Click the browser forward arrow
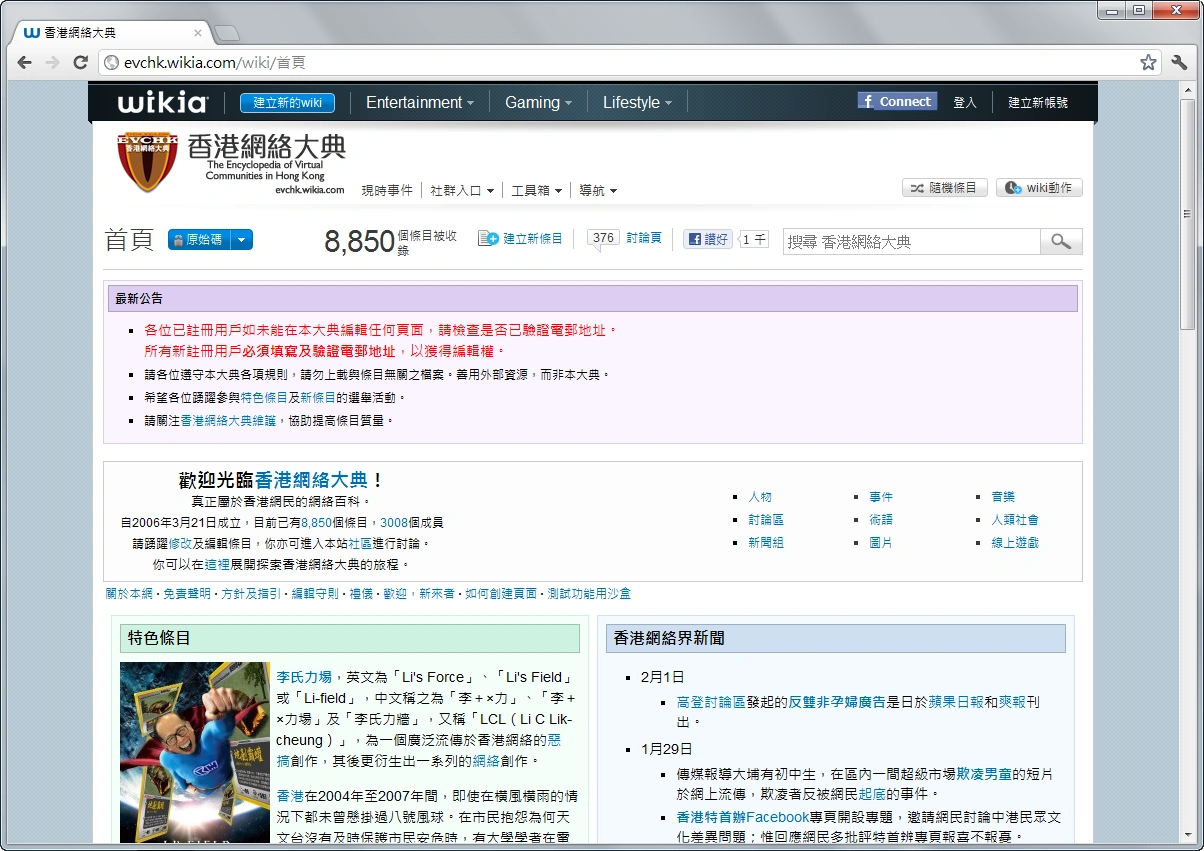The height and width of the screenshot is (851, 1204). [x=53, y=62]
